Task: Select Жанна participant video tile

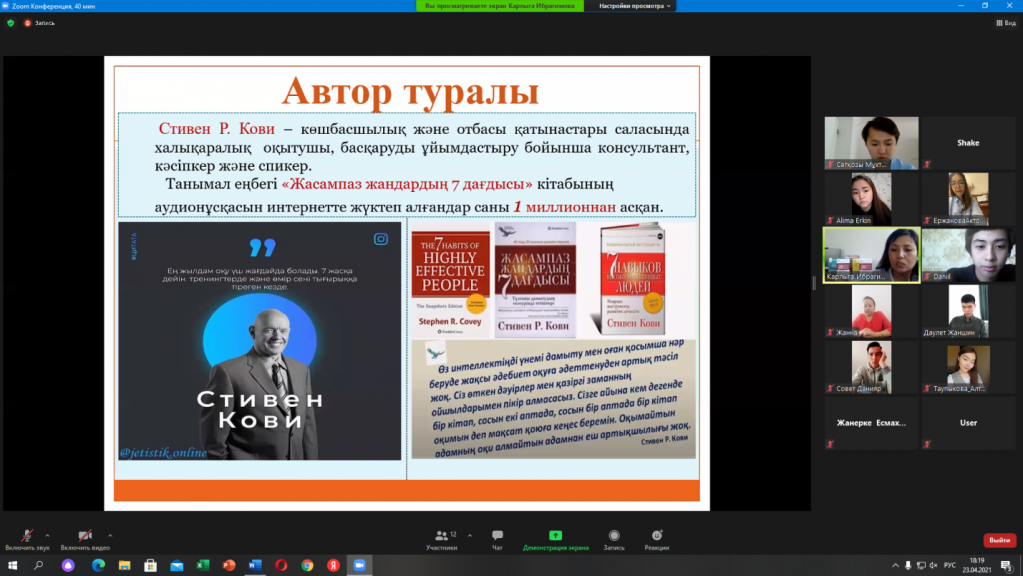Action: pos(871,311)
